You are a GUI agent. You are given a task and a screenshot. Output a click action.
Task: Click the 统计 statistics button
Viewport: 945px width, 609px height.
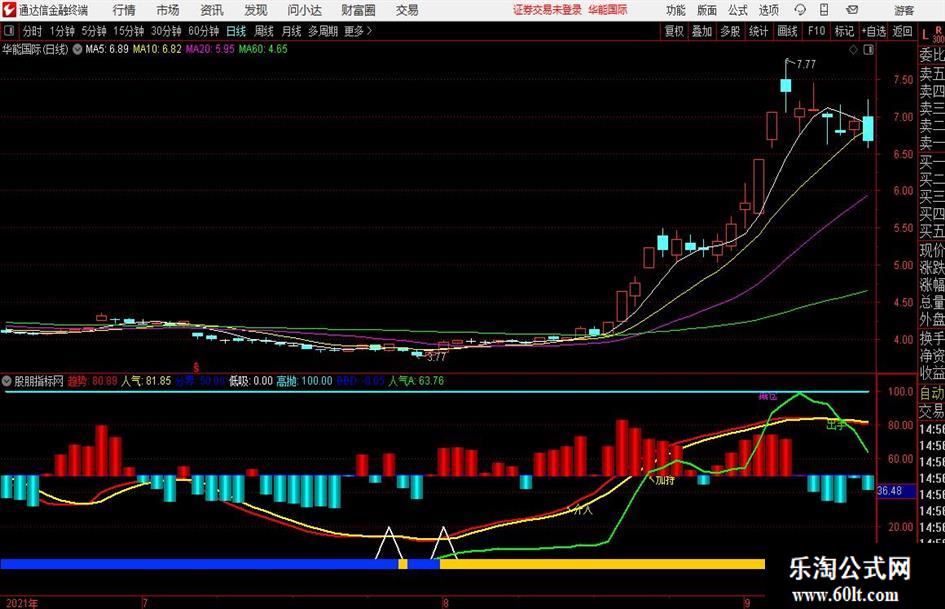[x=758, y=31]
